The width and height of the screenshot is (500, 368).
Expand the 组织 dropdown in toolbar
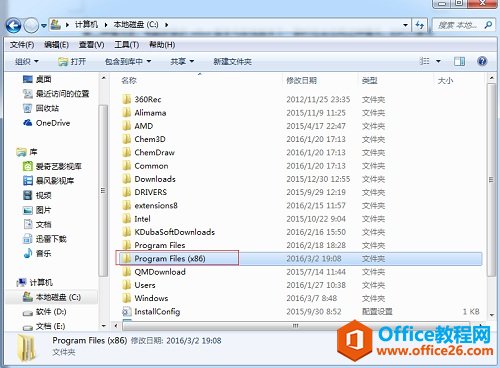(x=27, y=61)
